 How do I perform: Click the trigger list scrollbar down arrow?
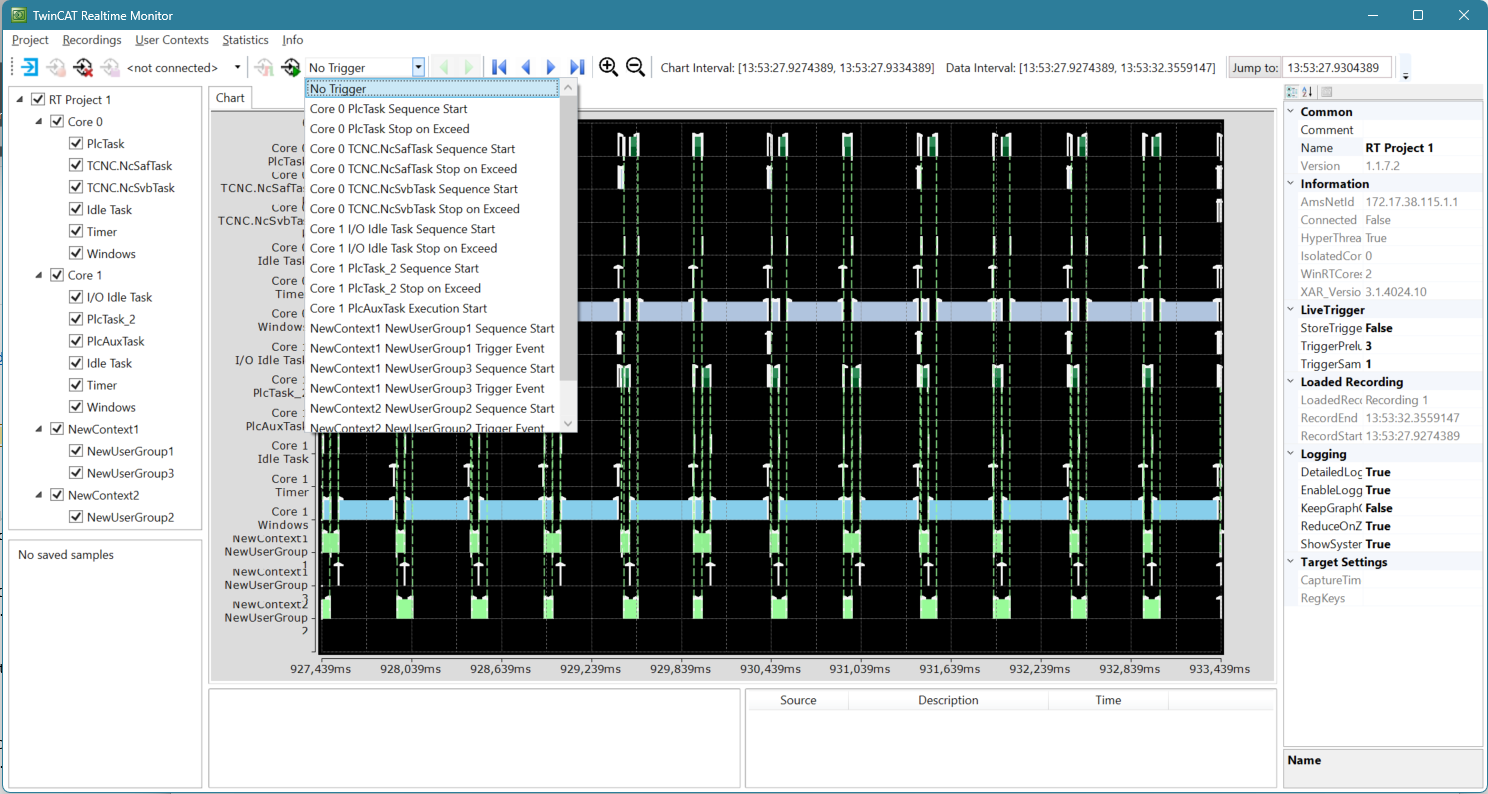[x=569, y=423]
